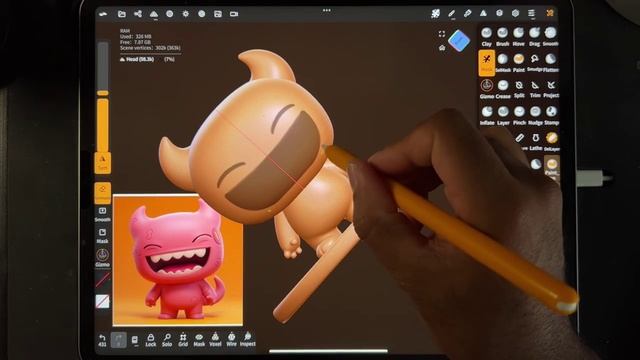The width and height of the screenshot is (640, 360).
Task: Toggle the orange button below Sym
Action: 102,193
